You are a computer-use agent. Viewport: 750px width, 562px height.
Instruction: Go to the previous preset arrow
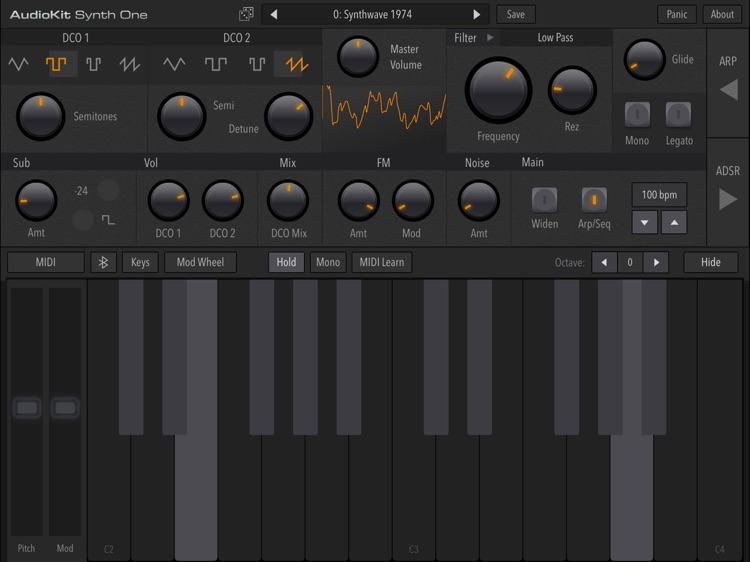tap(274, 14)
